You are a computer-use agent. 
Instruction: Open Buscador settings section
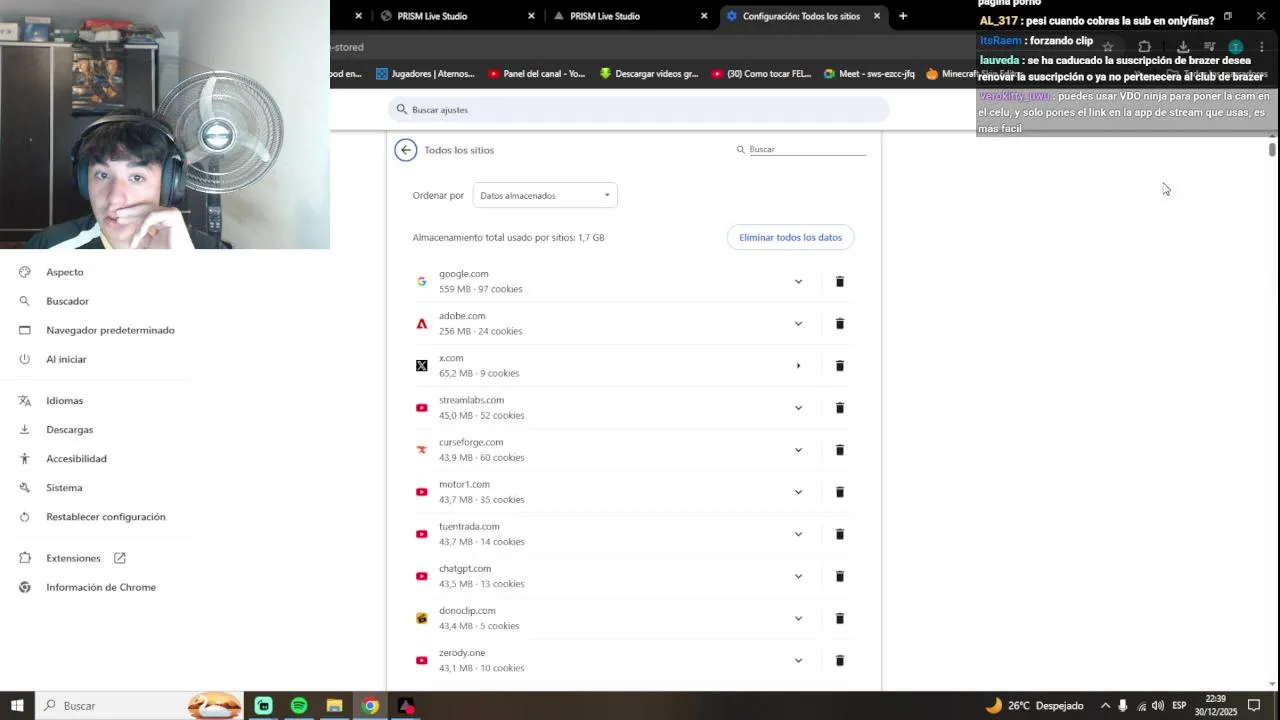[67, 301]
